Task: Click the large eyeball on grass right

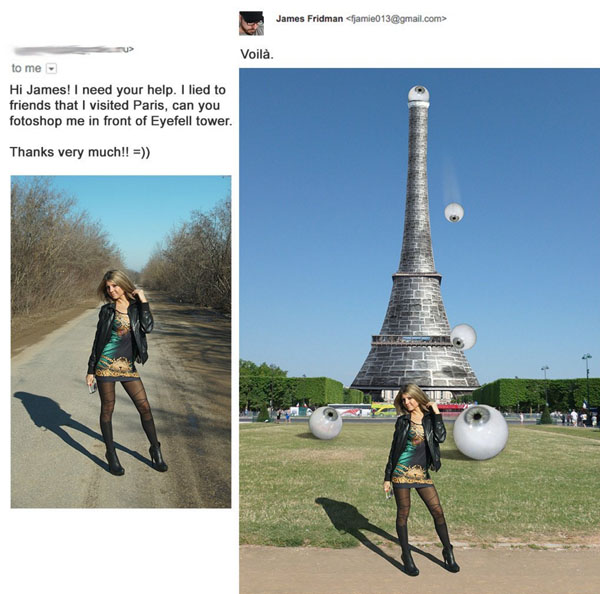Action: pos(480,432)
